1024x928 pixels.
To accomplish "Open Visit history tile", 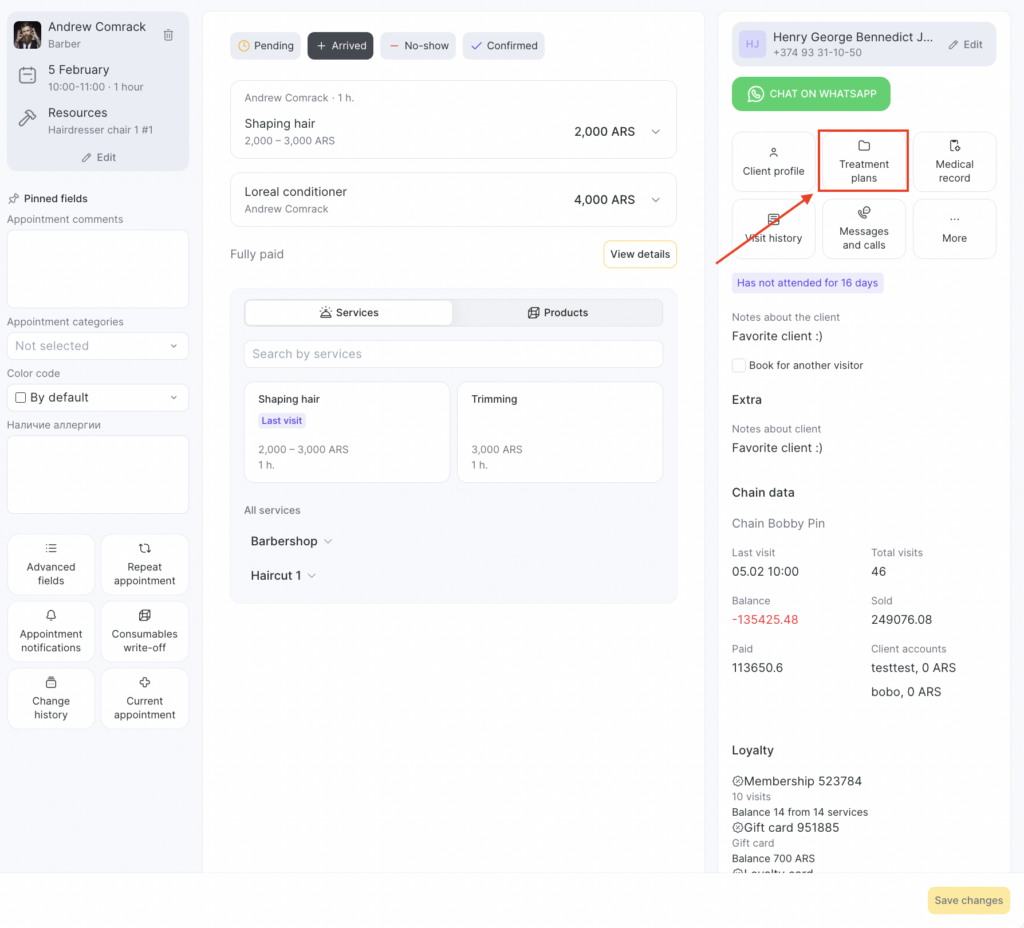I will (x=773, y=229).
